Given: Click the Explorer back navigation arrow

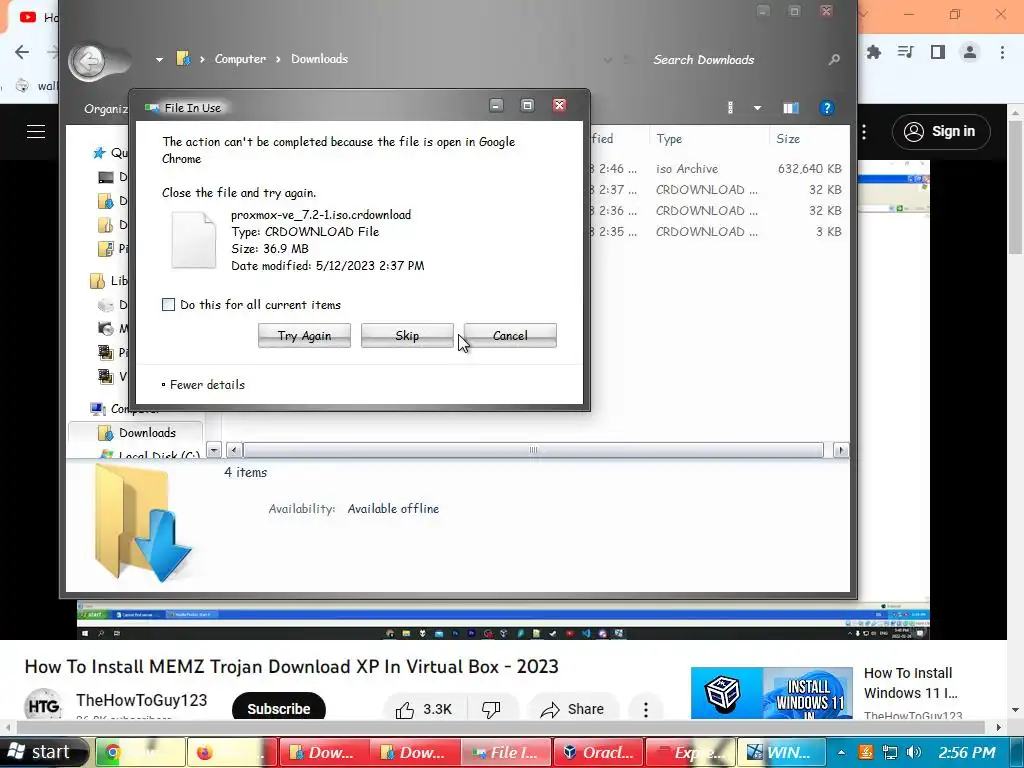Looking at the screenshot, I should pyautogui.click(x=89, y=62).
